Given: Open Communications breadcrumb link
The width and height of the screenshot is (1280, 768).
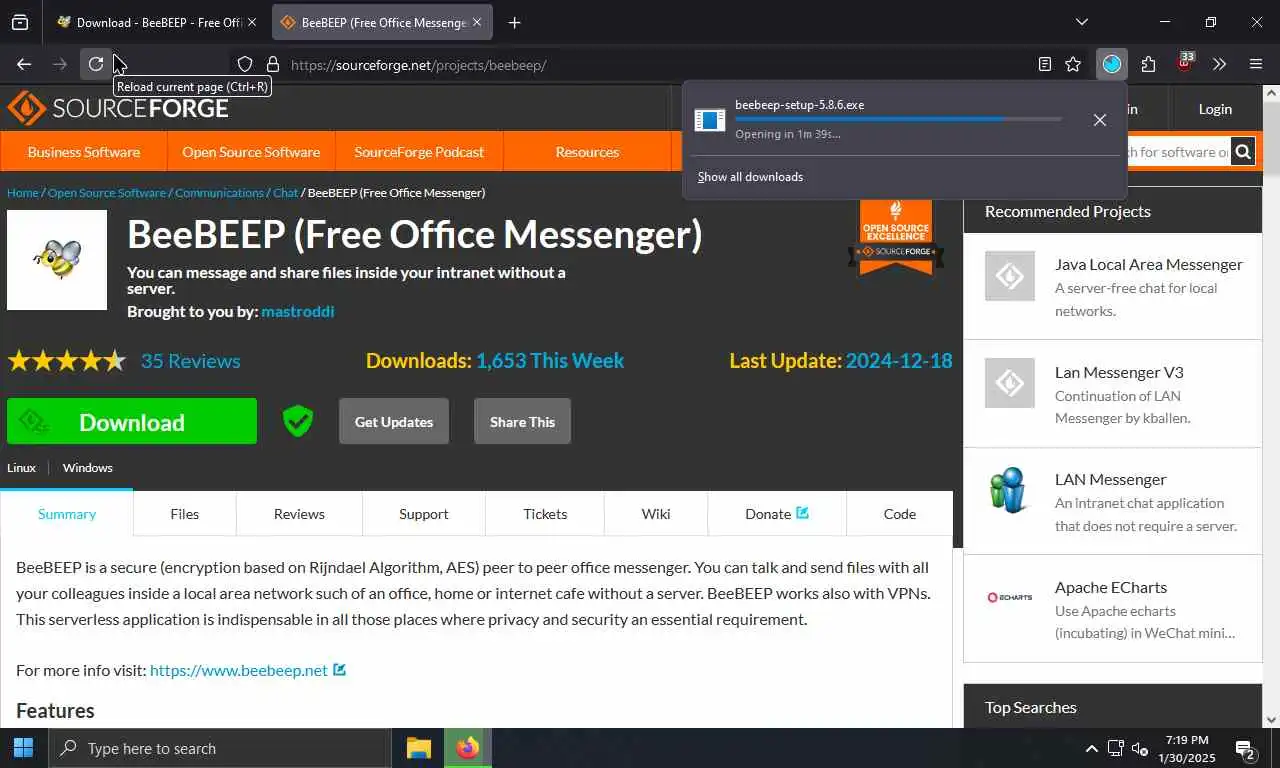Looking at the screenshot, I should (219, 192).
